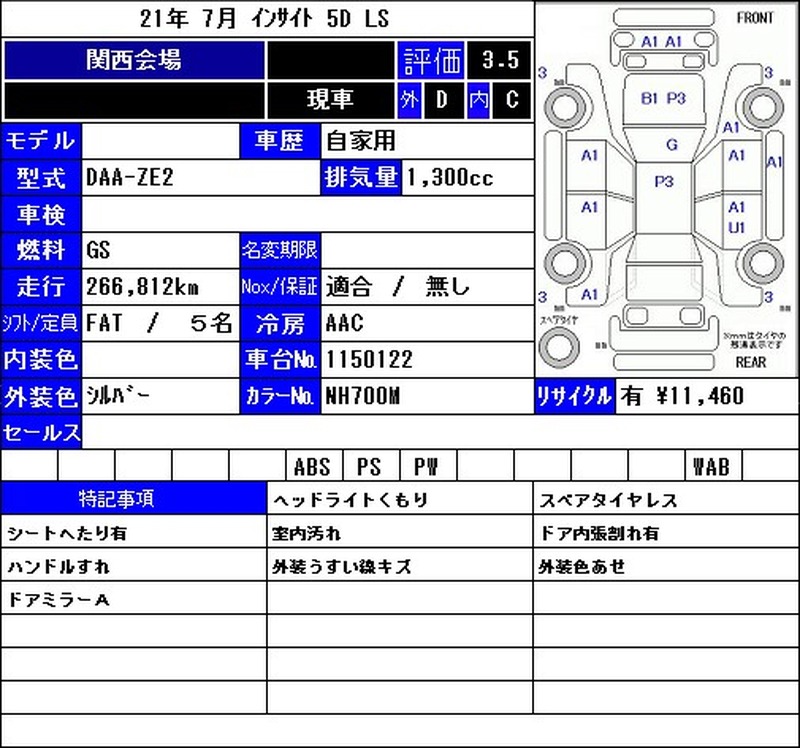Screen dimensions: 800x748
Task: Click the 型式 label
Action: point(41,178)
